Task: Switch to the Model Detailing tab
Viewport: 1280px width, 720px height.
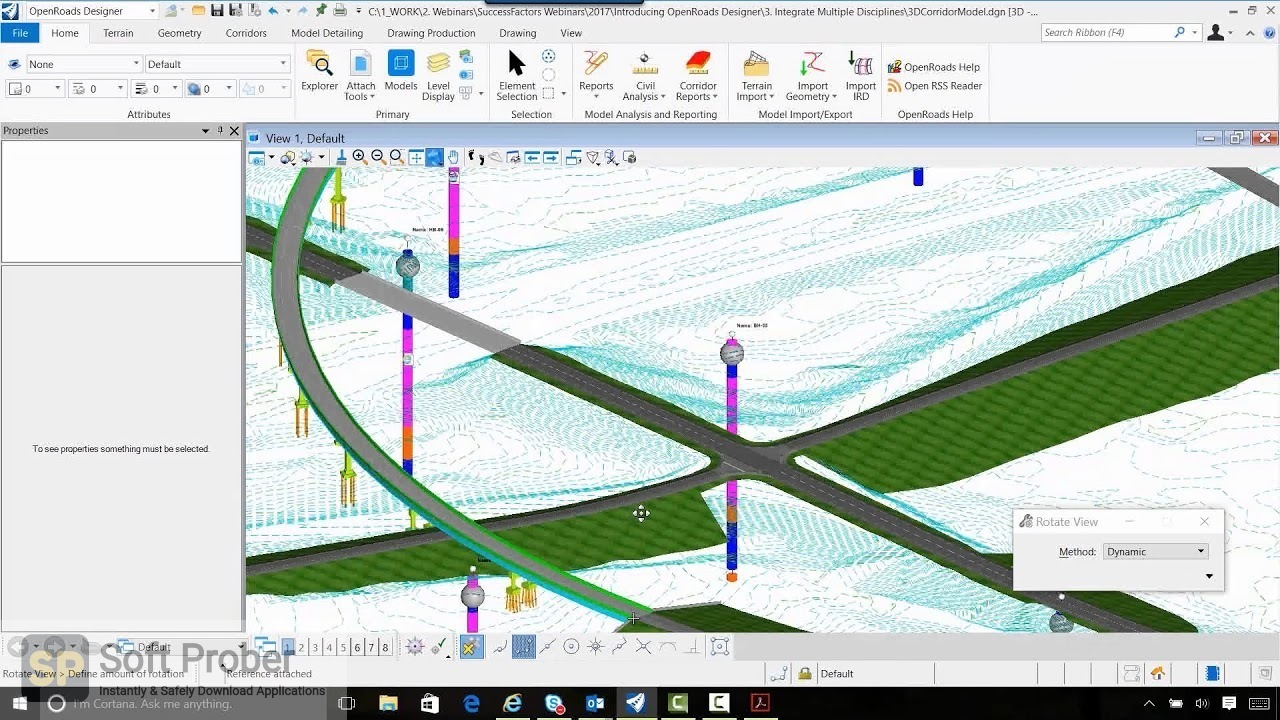Action: point(327,33)
